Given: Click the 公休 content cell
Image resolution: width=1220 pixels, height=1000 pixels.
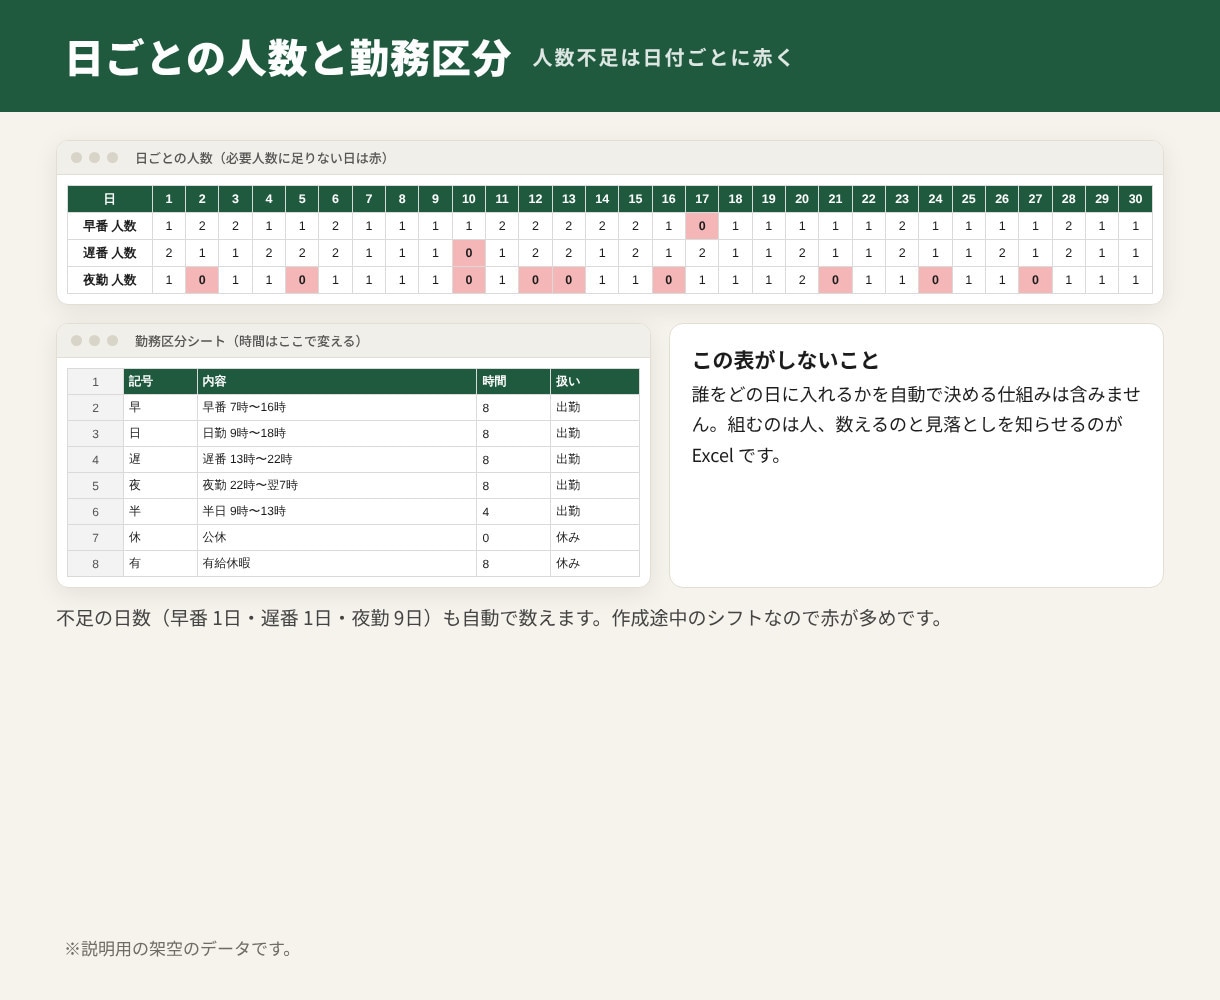Looking at the screenshot, I should tap(337, 537).
